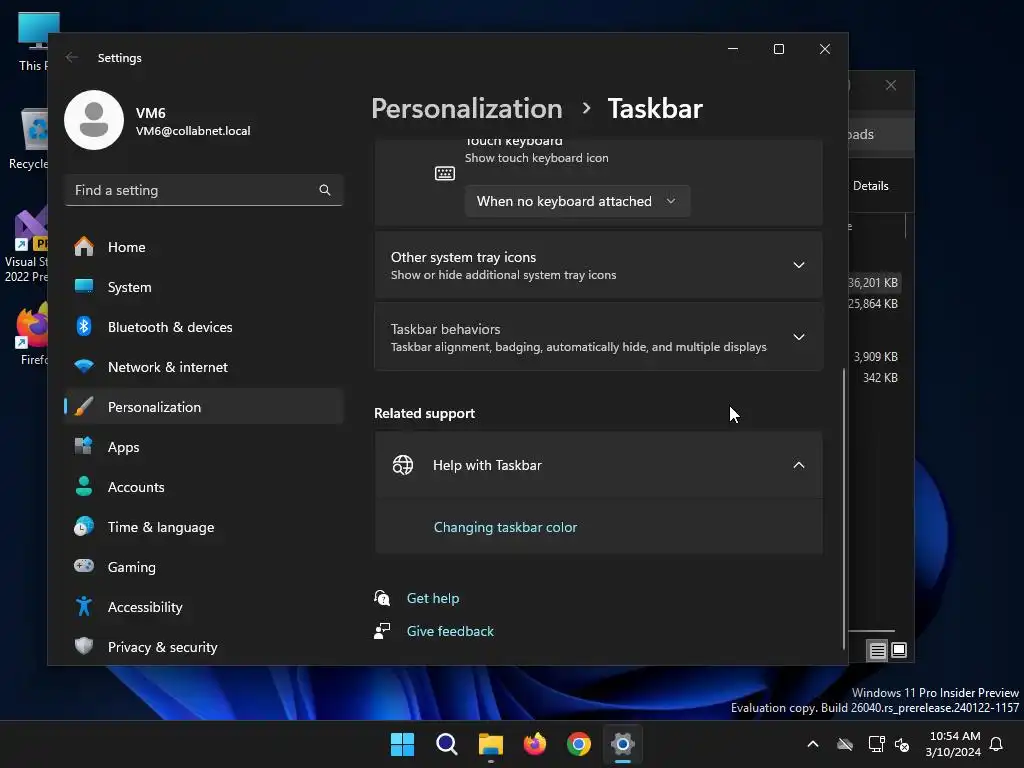The height and width of the screenshot is (768, 1024).
Task: Switch File Explorer to large thumbnails view
Action: tap(899, 650)
